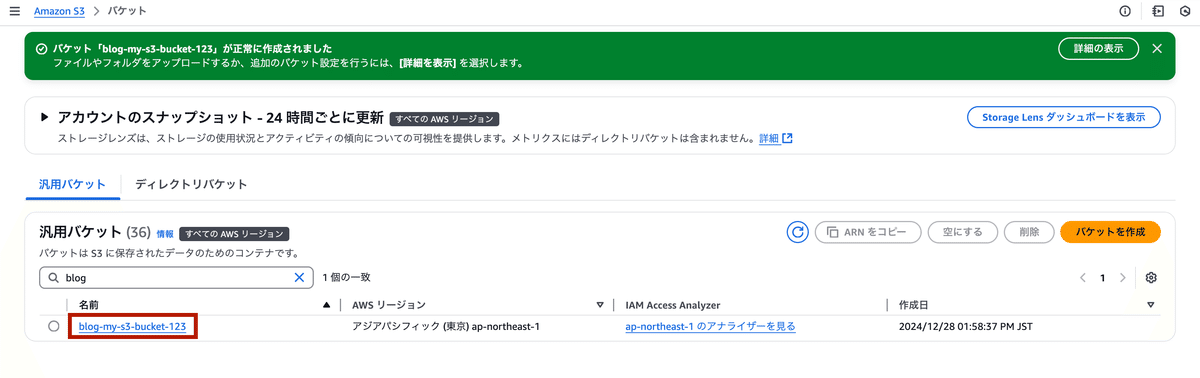The width and height of the screenshot is (1200, 378).
Task: Focus the bucket search field containing blog
Action: click(175, 277)
